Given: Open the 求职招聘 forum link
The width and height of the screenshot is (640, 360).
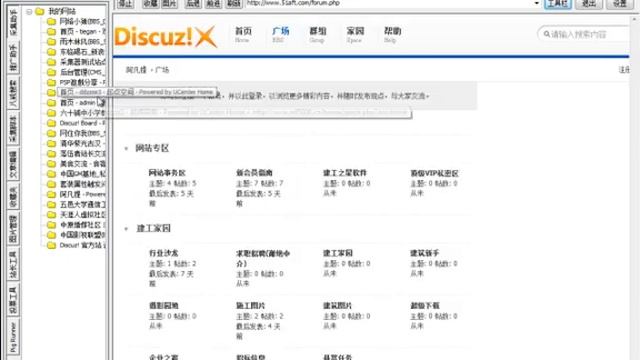Looking at the screenshot, I should click(x=263, y=258).
